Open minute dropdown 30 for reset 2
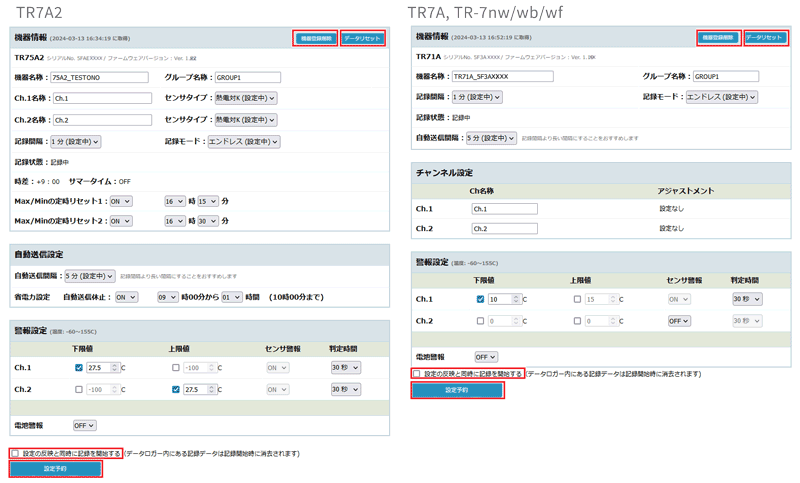This screenshot has height=483, width=800. coord(208,221)
